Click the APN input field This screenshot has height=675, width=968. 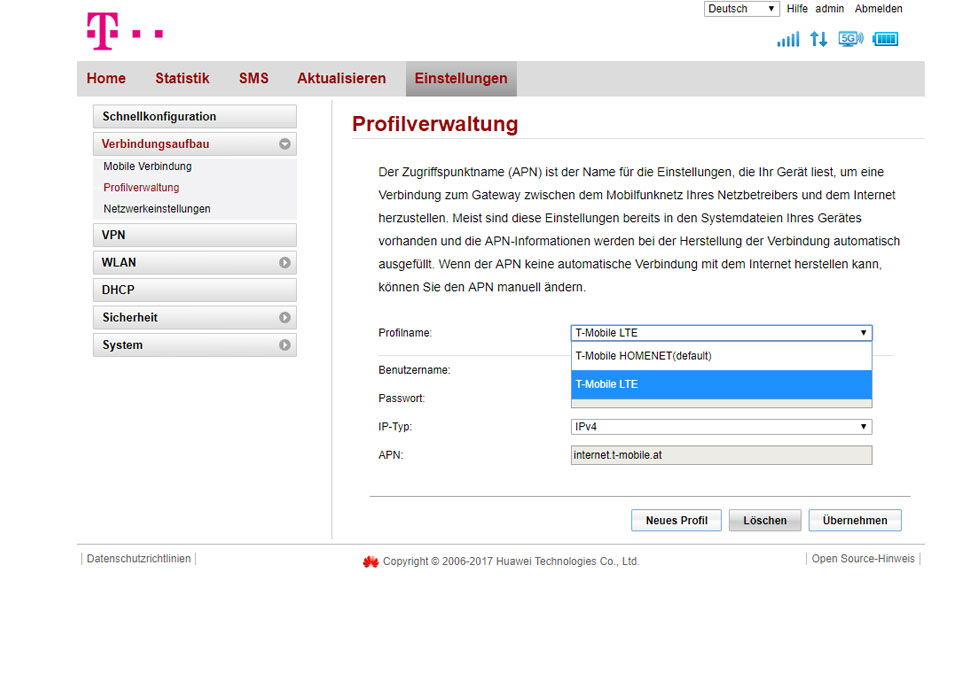[x=721, y=455]
